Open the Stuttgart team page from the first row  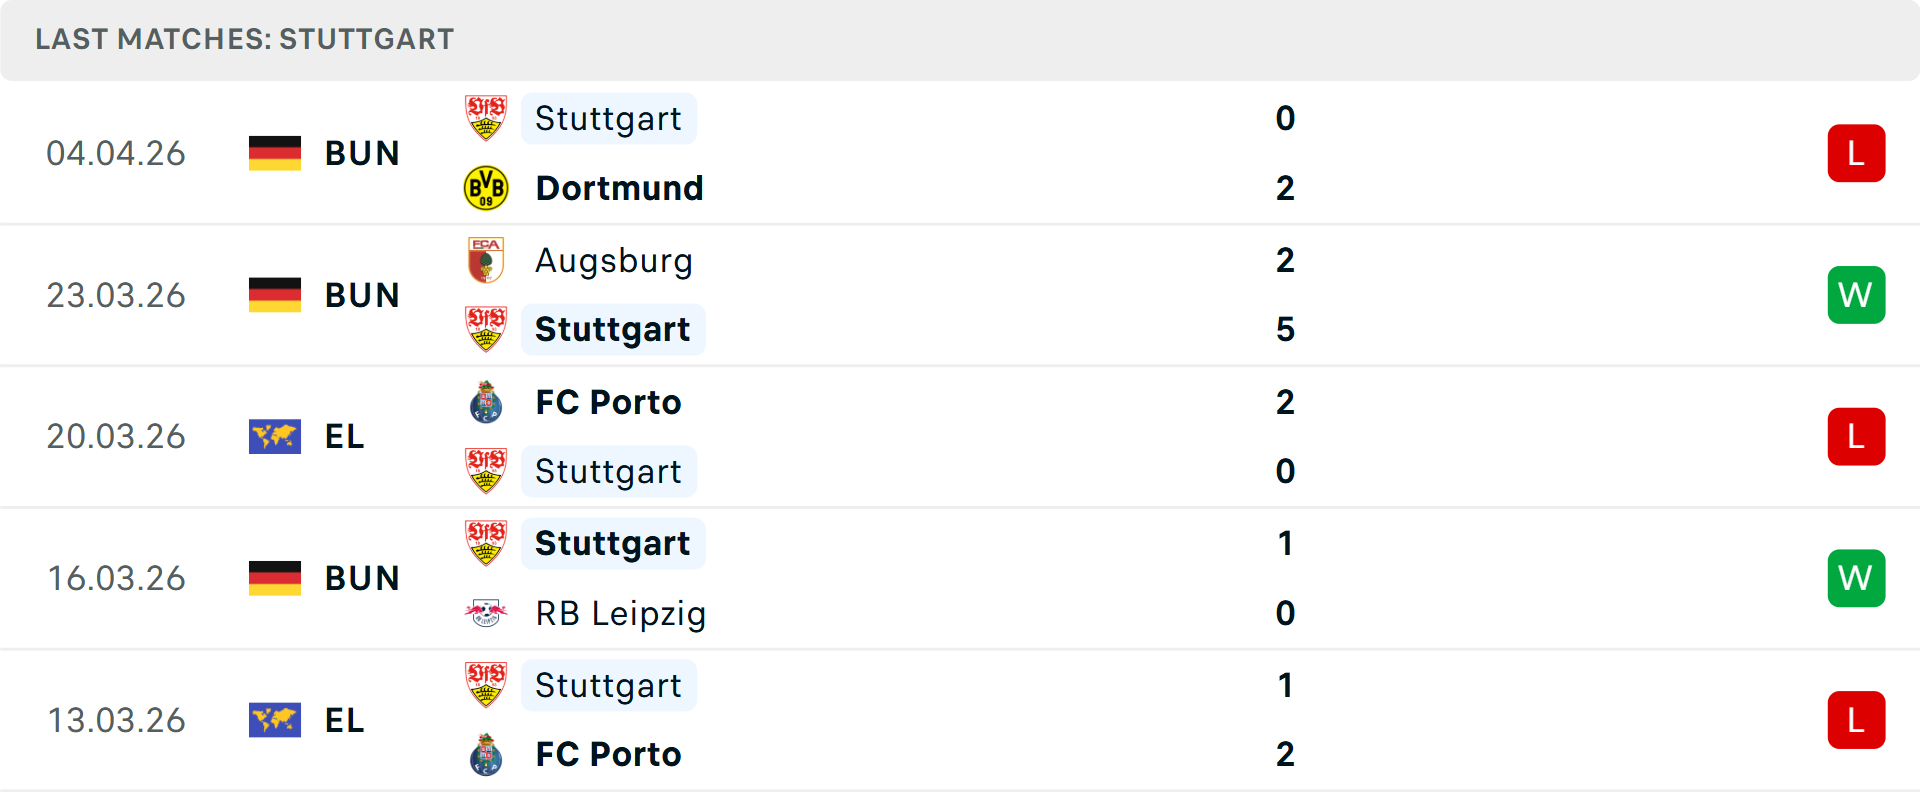[608, 118]
